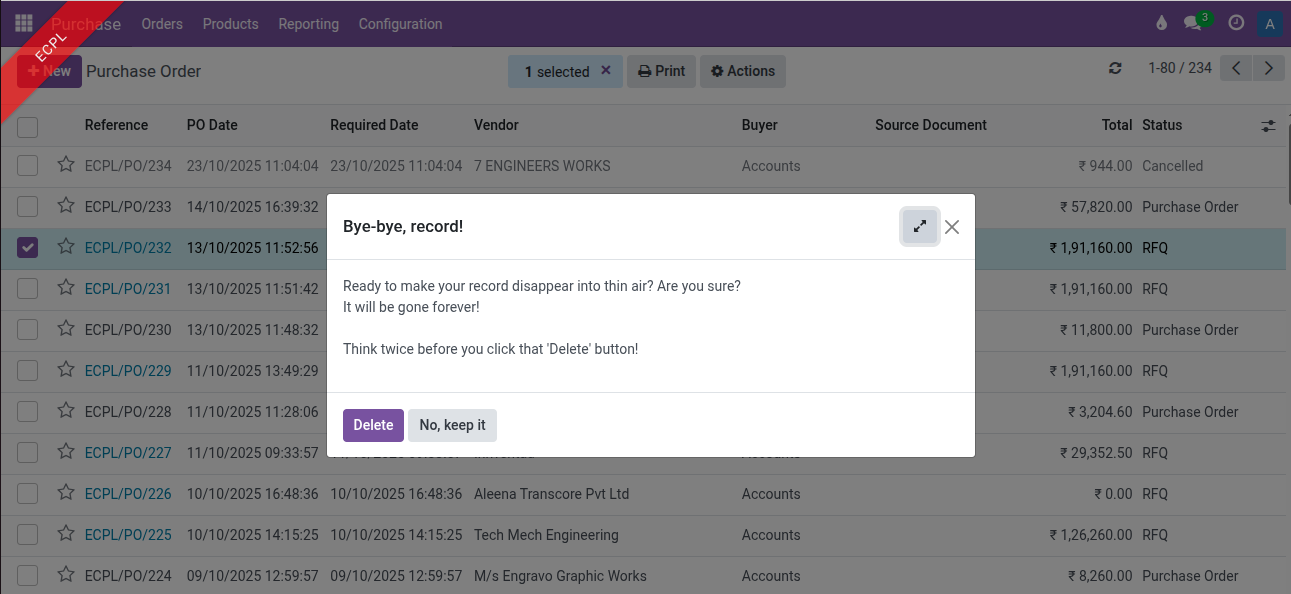Tick the select-all header checkbox

(28, 126)
